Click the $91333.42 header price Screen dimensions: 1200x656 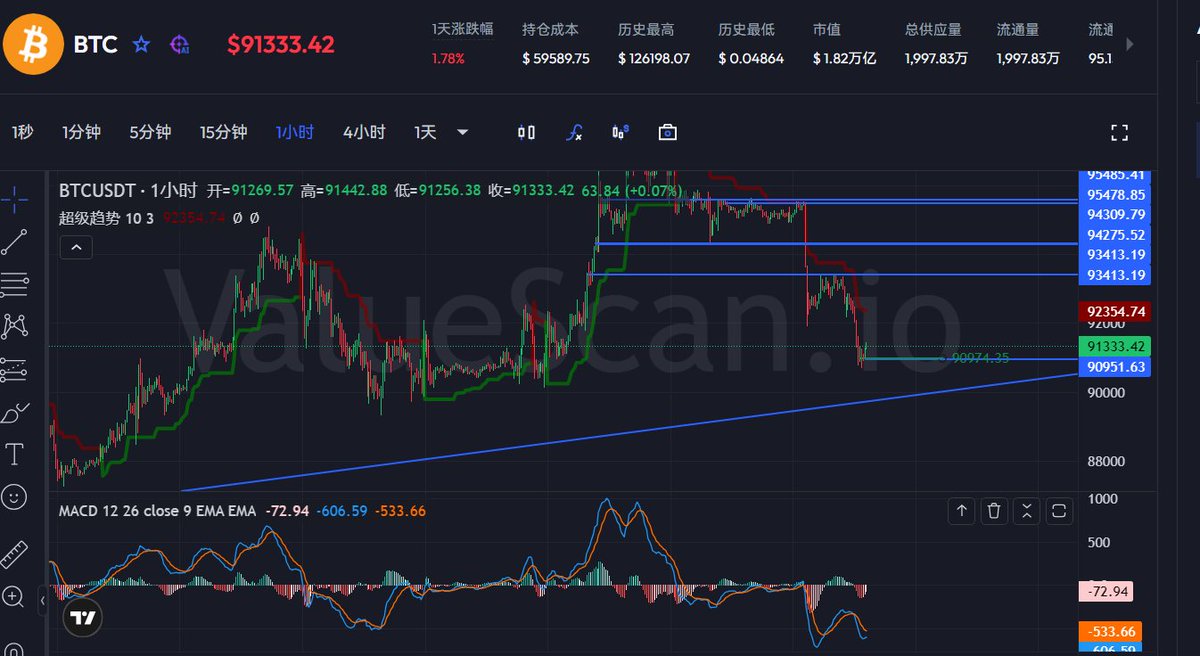point(281,45)
